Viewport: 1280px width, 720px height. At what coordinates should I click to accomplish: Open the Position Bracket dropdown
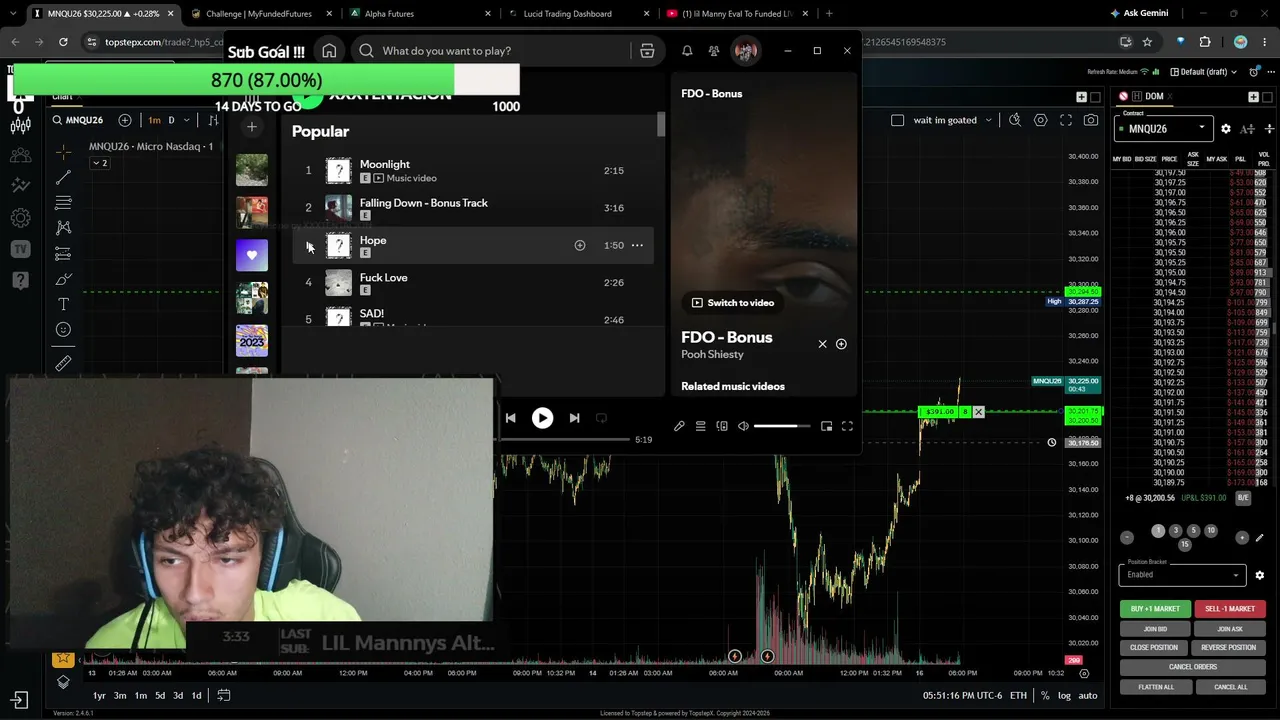pyautogui.click(x=1181, y=575)
